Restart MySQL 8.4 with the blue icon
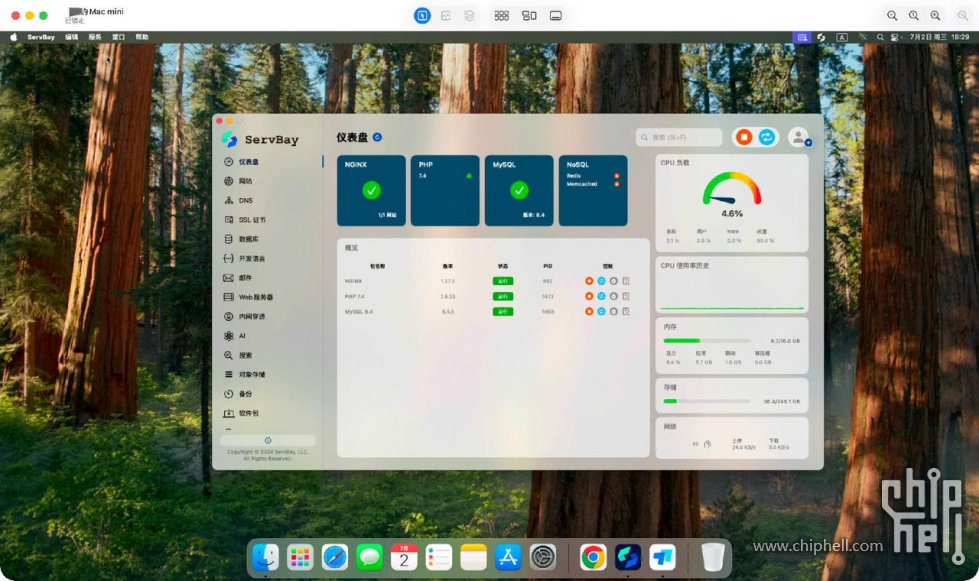The image size is (979, 581). click(601, 311)
